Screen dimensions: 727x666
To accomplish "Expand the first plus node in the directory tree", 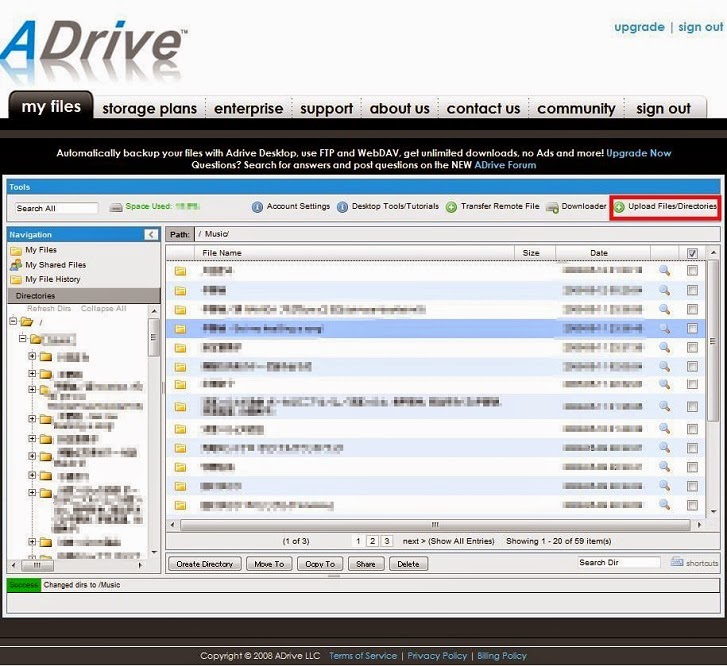I will tap(32, 356).
